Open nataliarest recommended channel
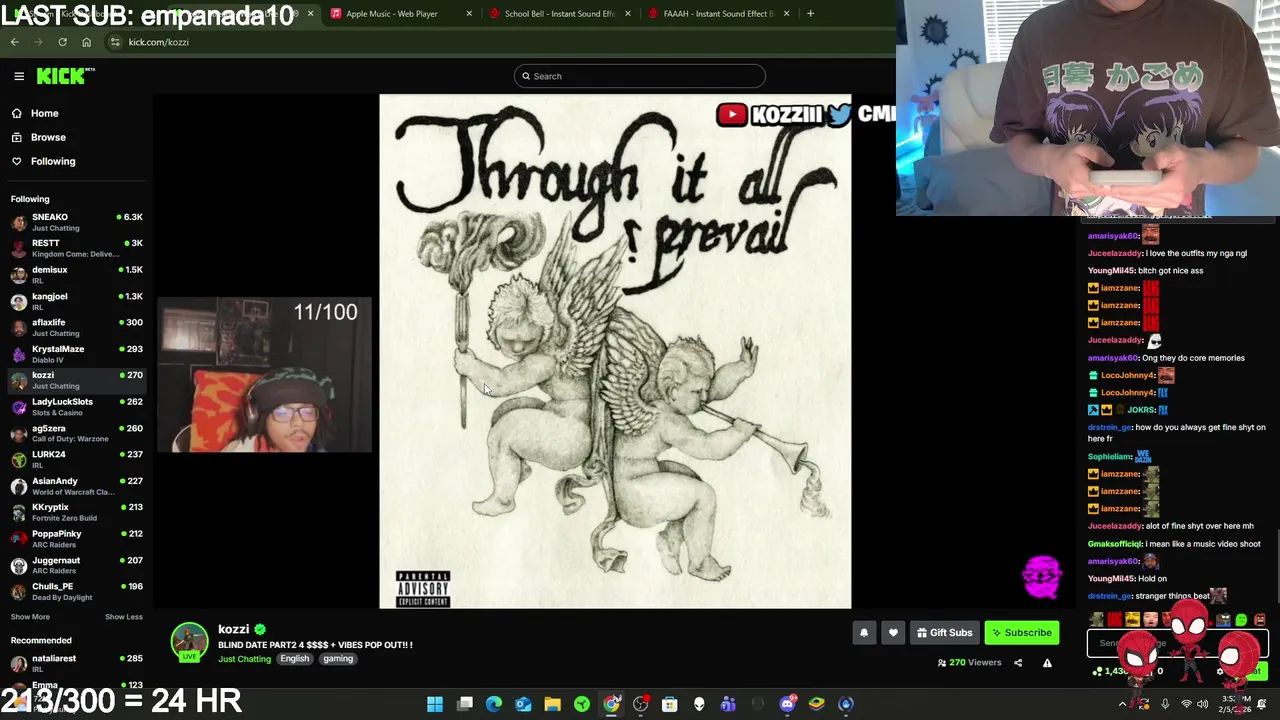 (77, 663)
